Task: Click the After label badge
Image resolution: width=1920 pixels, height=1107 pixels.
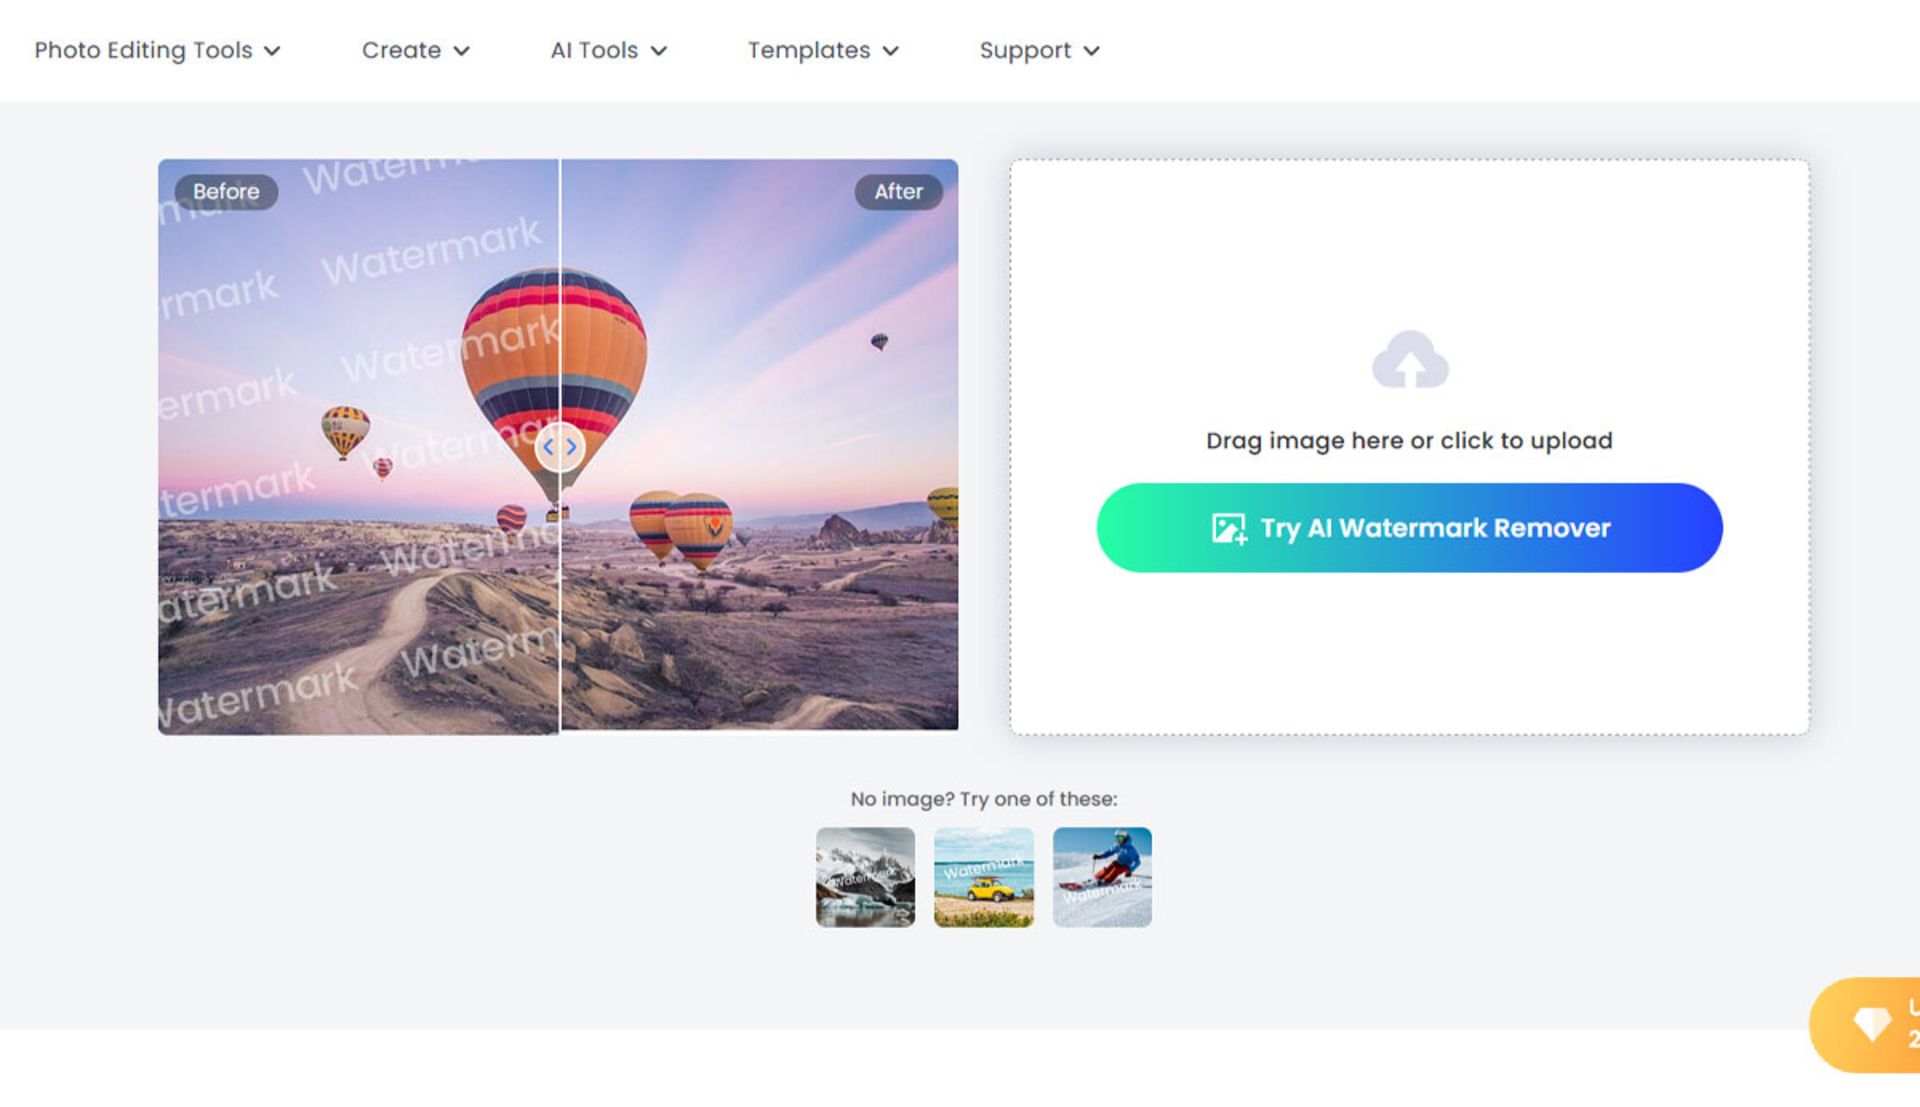Action: 898,191
